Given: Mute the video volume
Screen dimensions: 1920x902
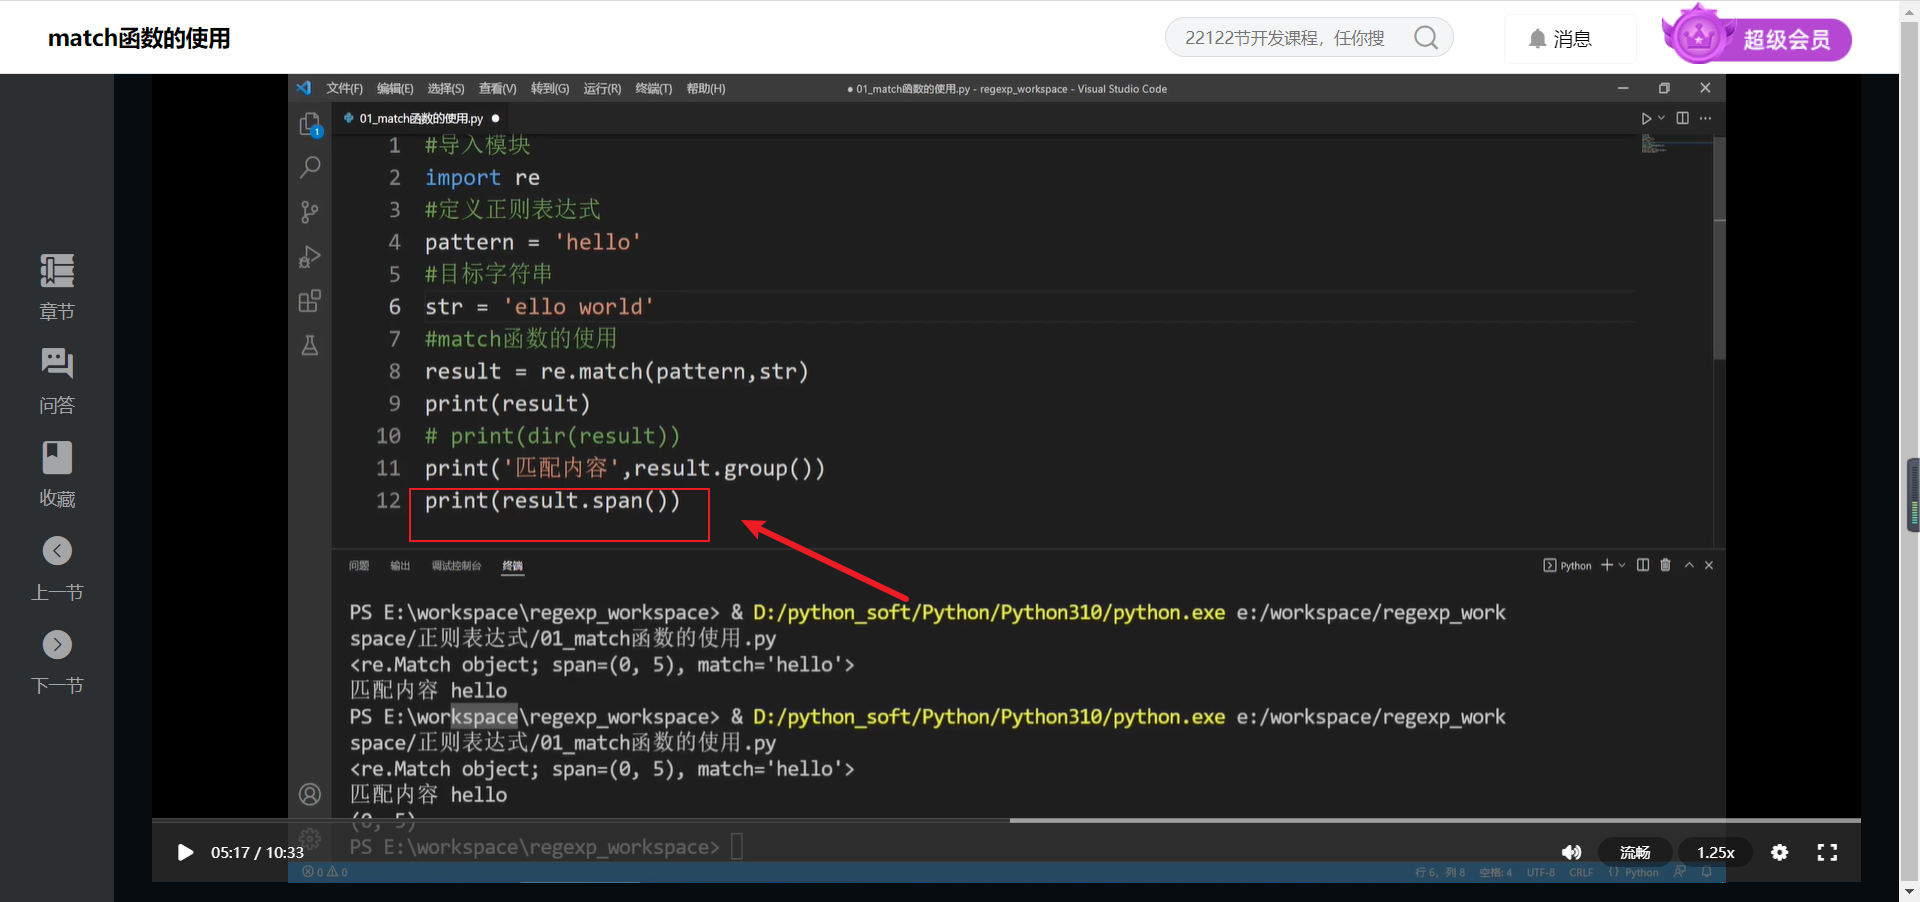Looking at the screenshot, I should coord(1571,852).
